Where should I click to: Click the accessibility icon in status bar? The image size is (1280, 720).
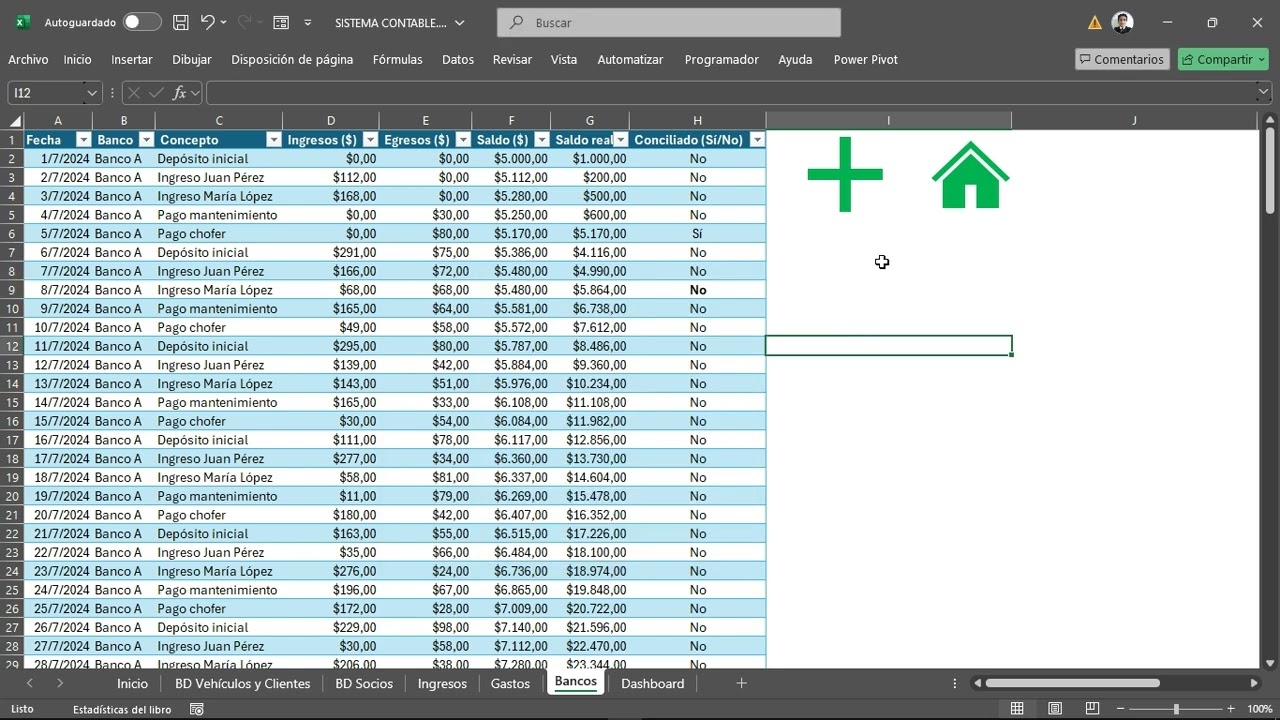197,709
